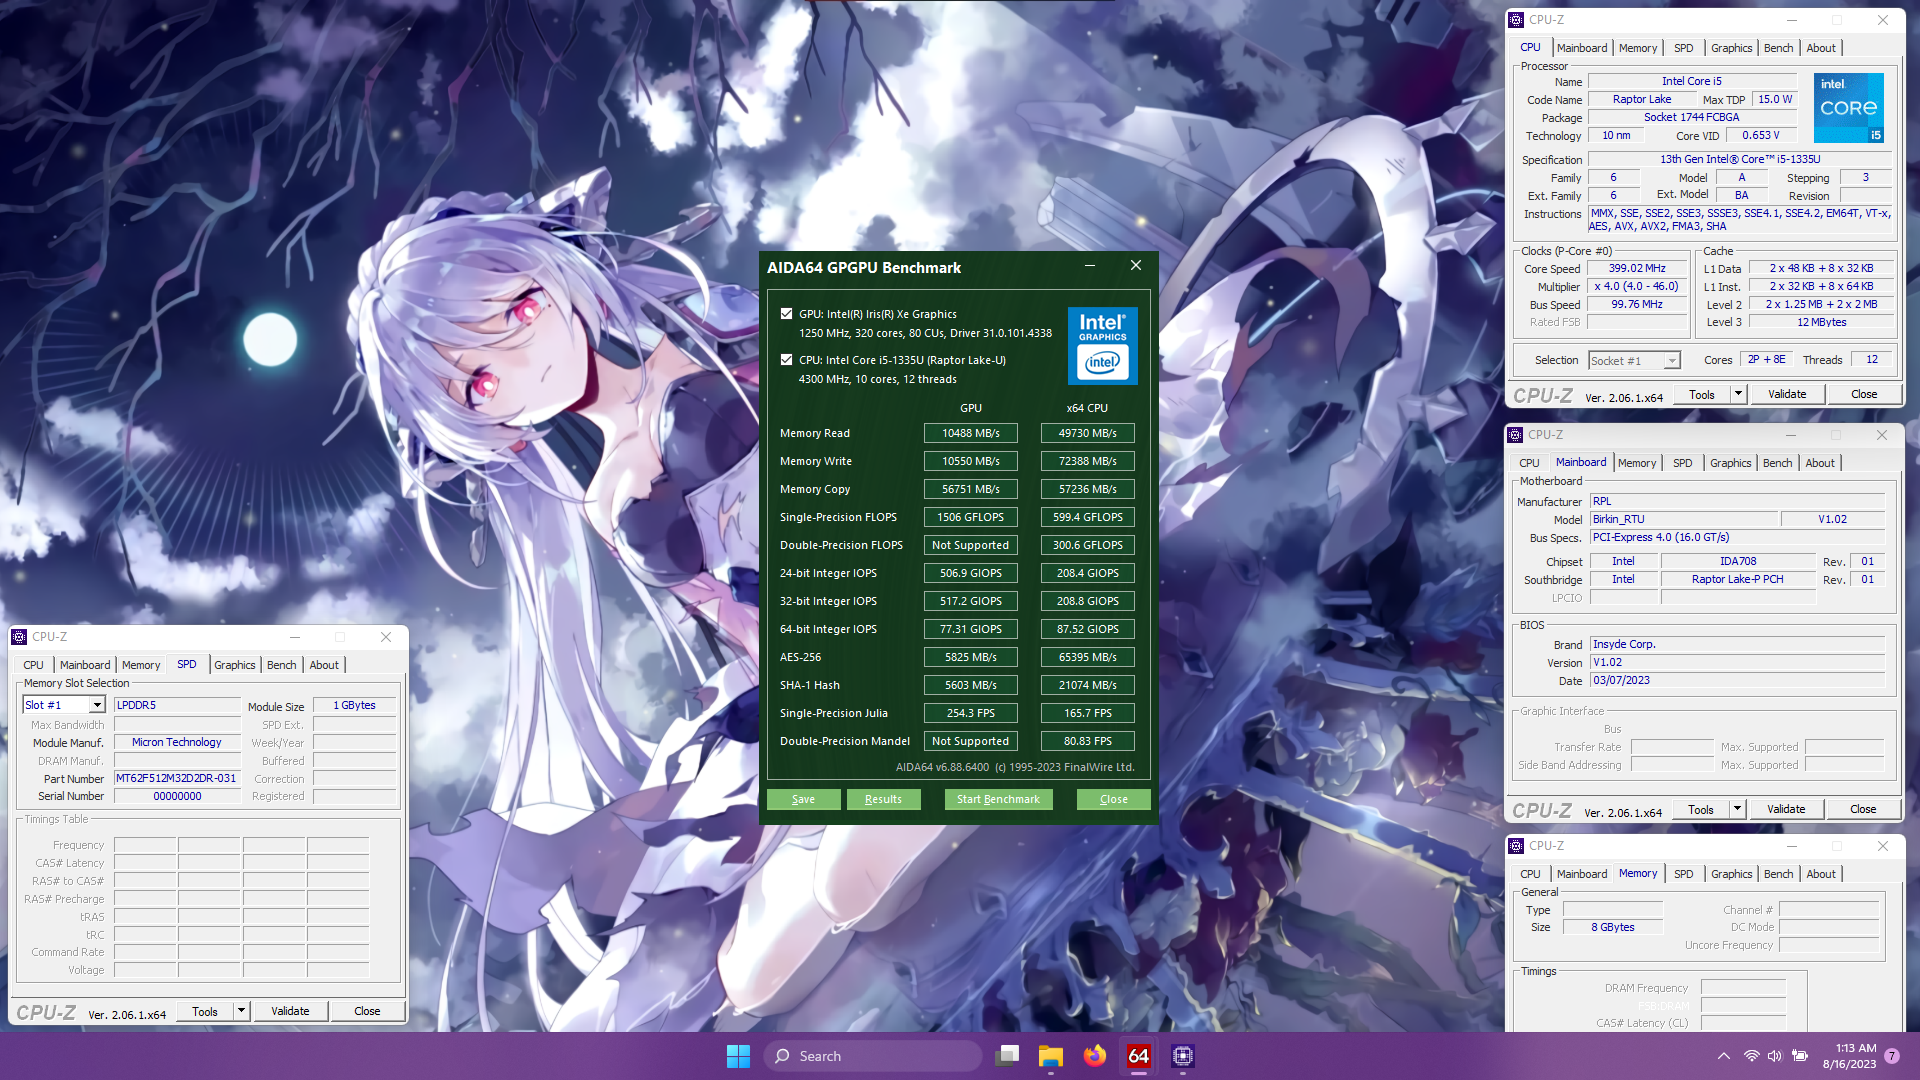Viewport: 1920px width, 1080px height.
Task: Click the CPU-Z title icon in SPD window
Action: coord(19,637)
